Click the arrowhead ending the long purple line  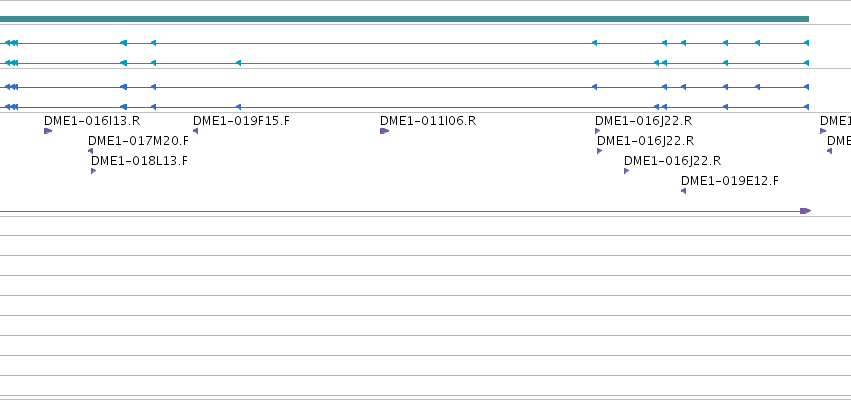(x=805, y=211)
